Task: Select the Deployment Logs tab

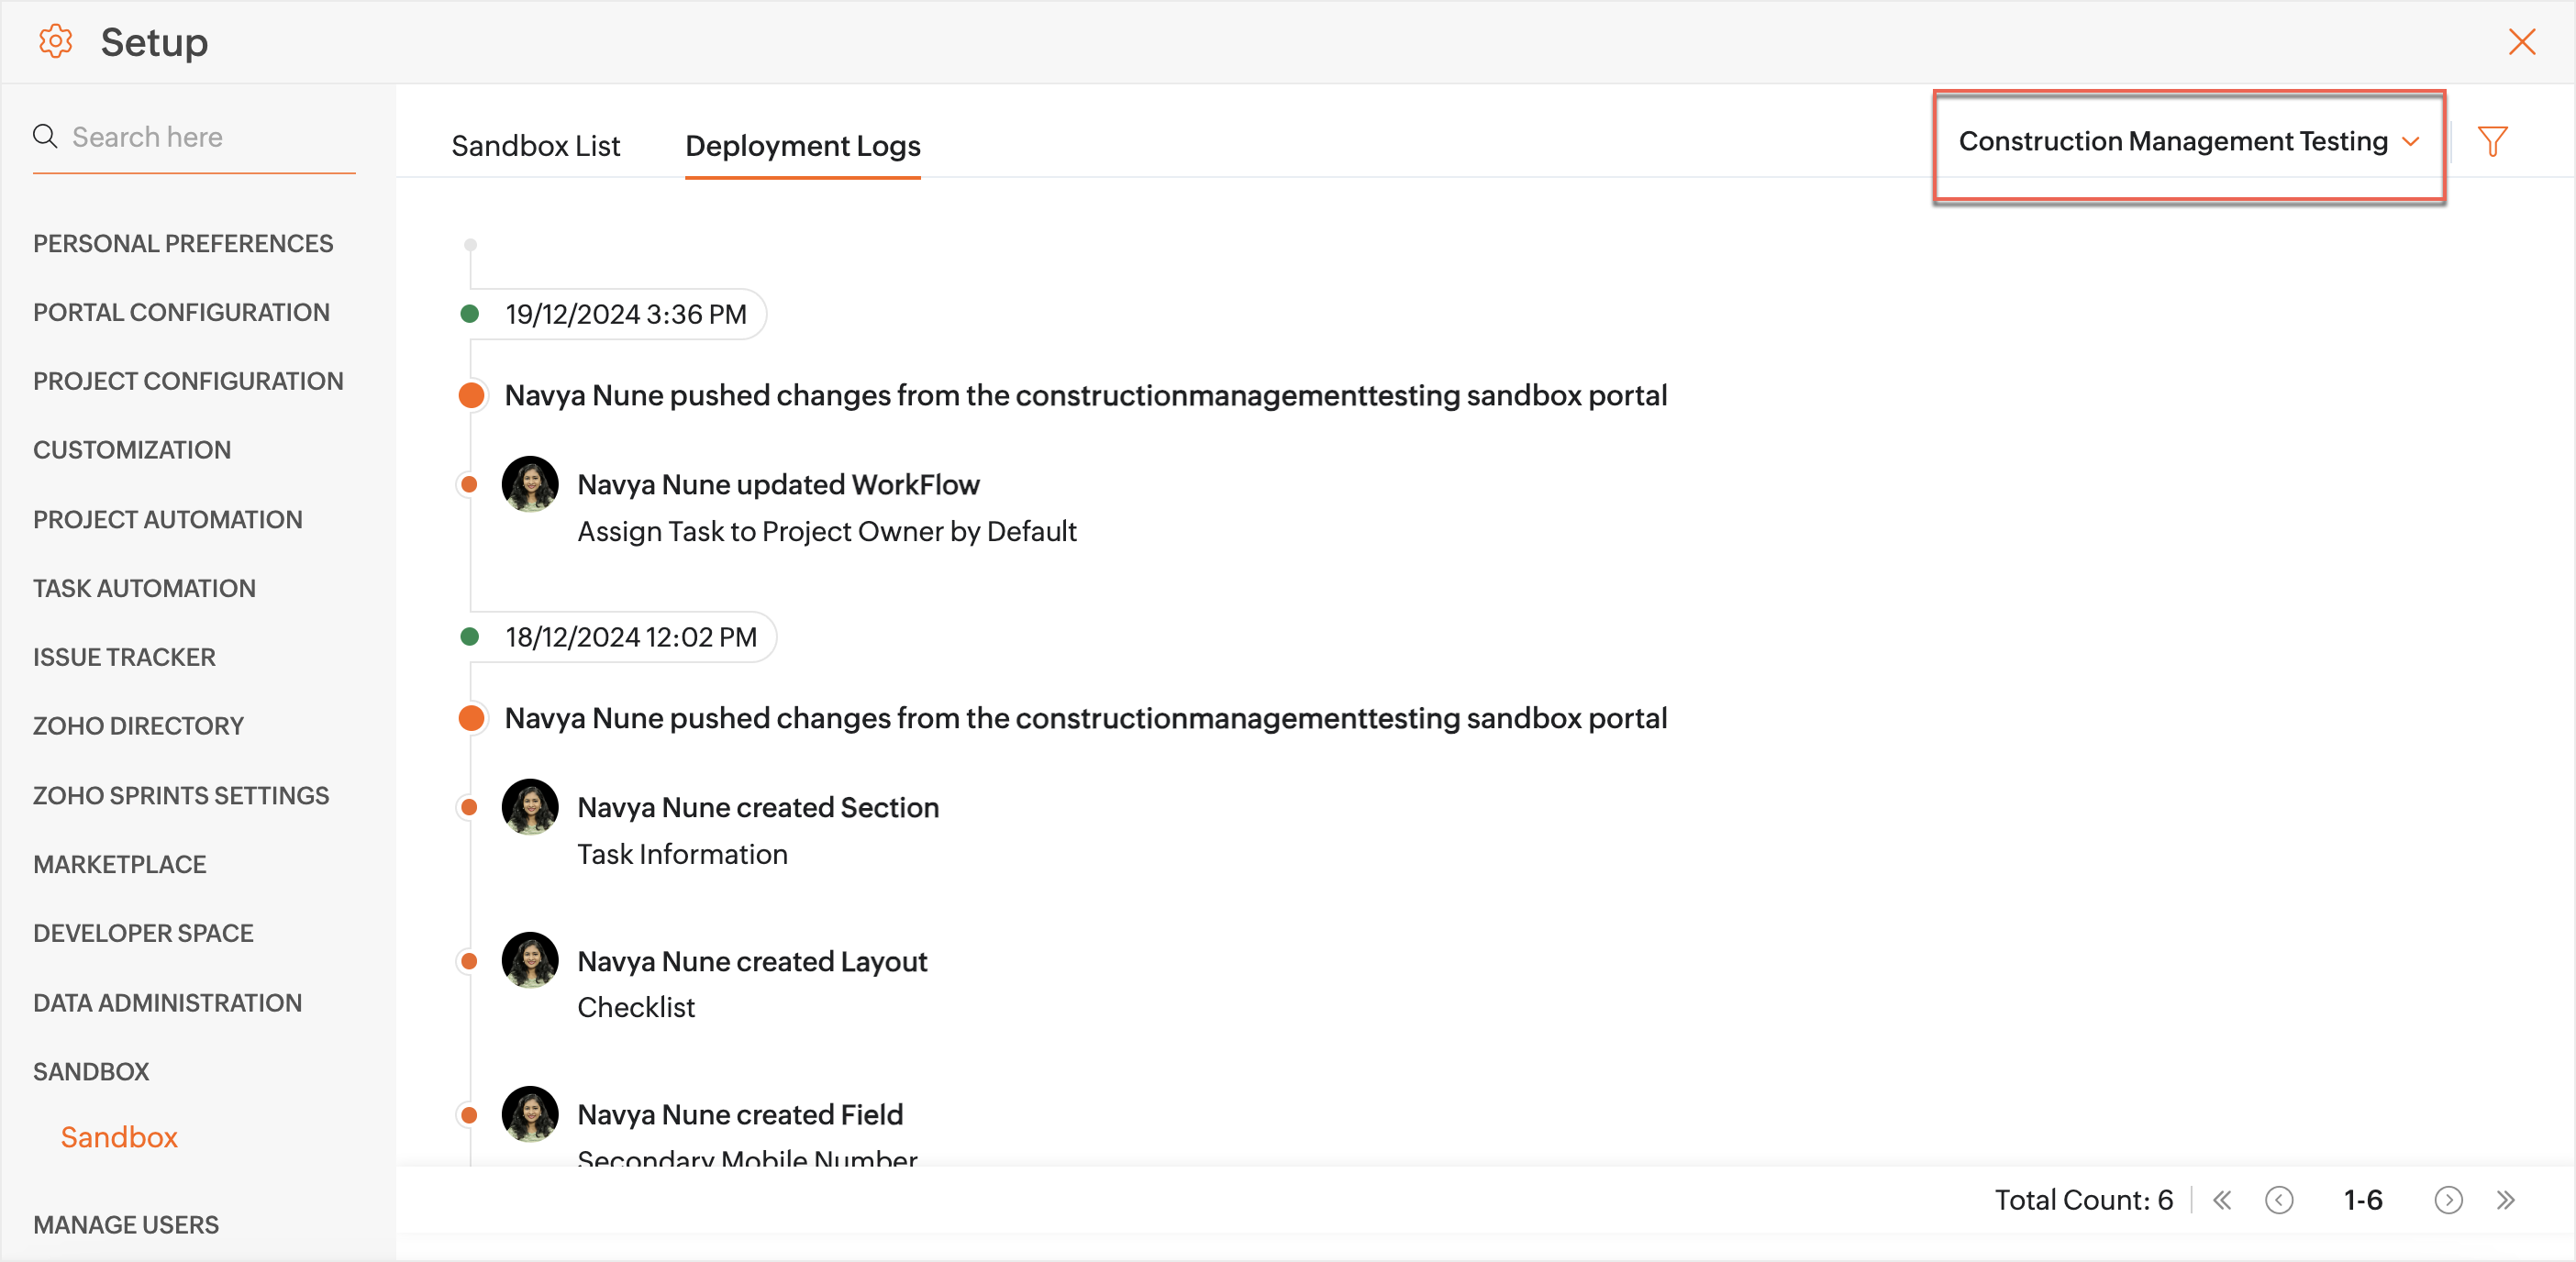Action: click(x=802, y=146)
